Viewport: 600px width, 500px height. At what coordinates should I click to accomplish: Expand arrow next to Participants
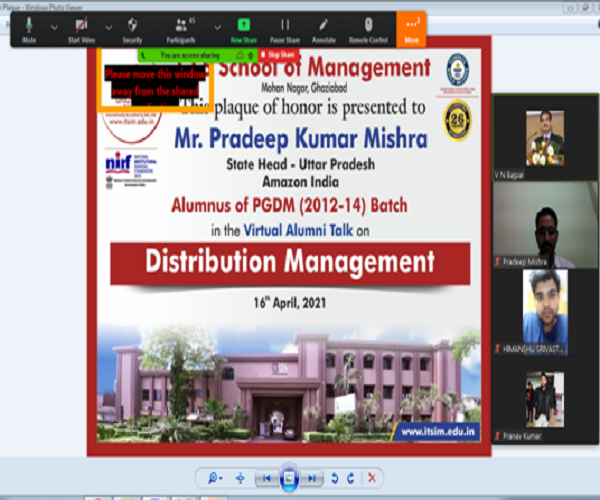tap(217, 28)
